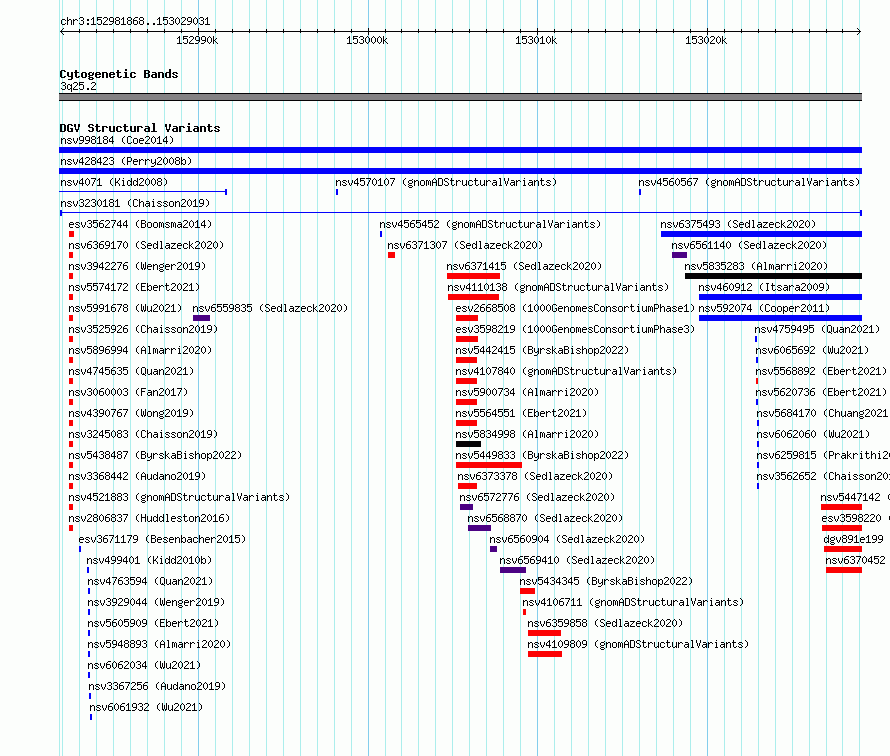The image size is (890, 756).
Task: Select nsv5434345 (ByrskaBishop2022) label
Action: point(606,581)
